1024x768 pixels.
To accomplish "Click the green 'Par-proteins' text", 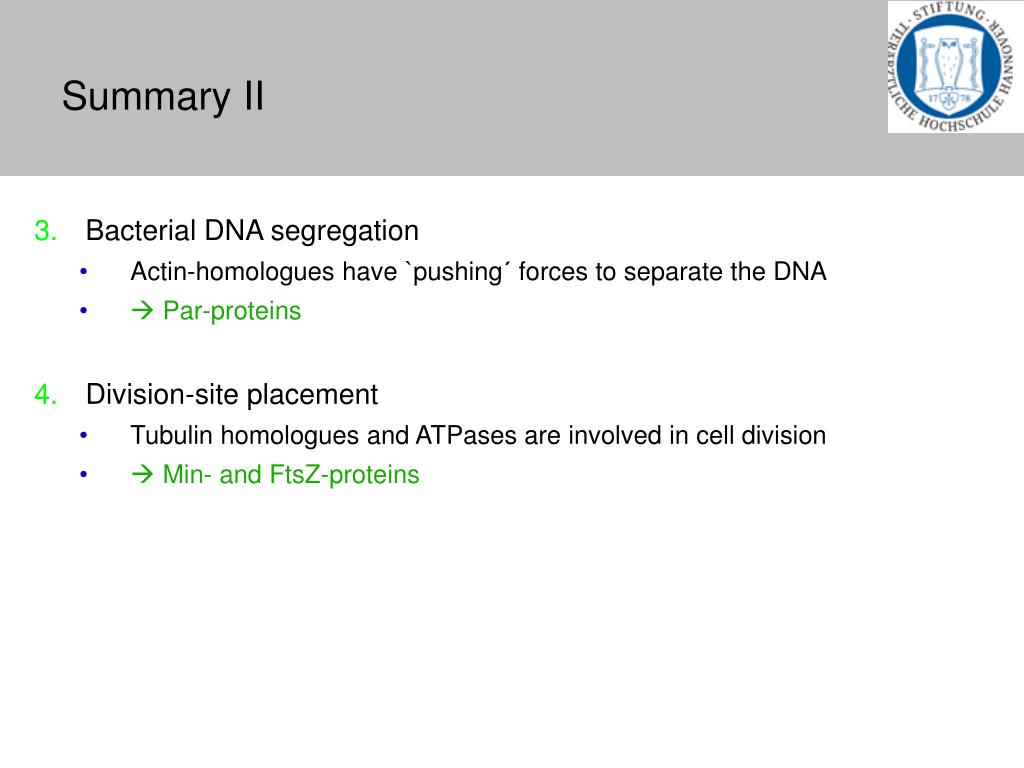I will [x=232, y=311].
